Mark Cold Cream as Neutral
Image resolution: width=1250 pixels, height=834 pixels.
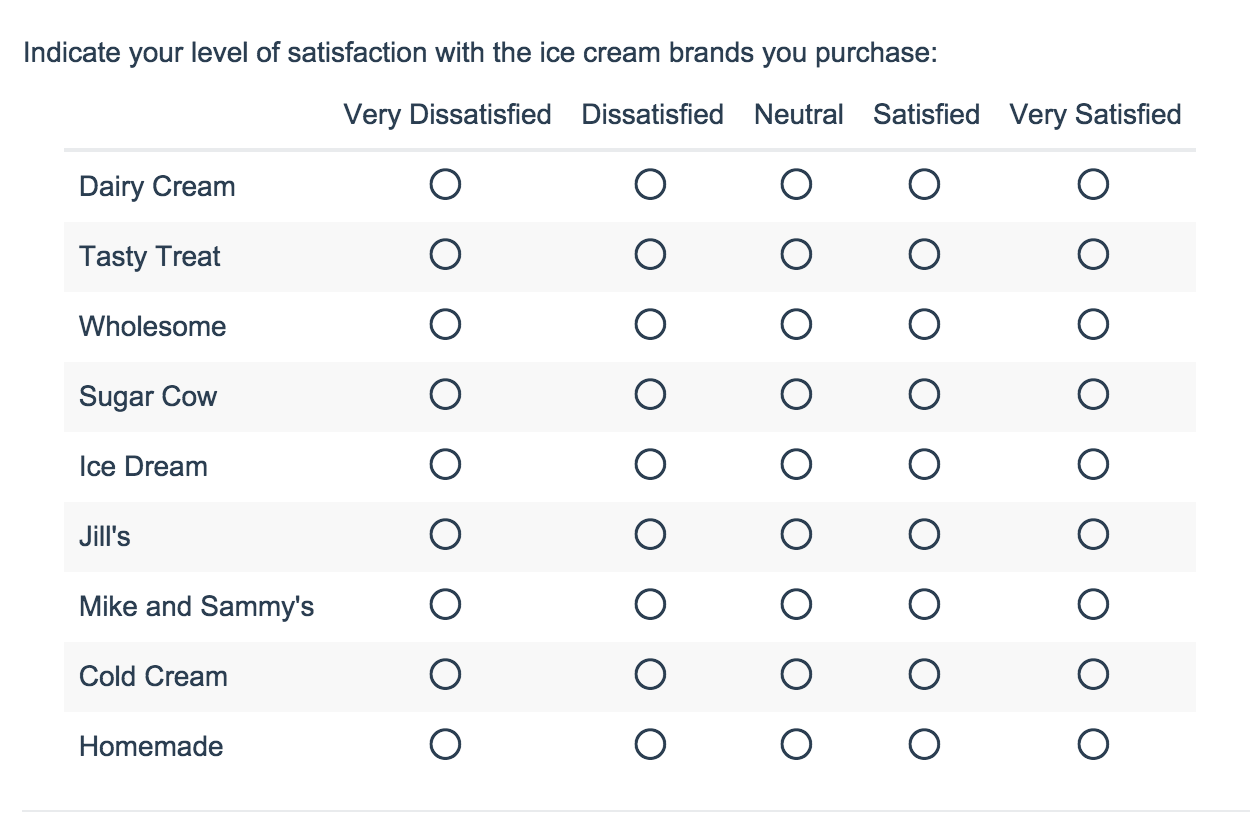tap(796, 675)
